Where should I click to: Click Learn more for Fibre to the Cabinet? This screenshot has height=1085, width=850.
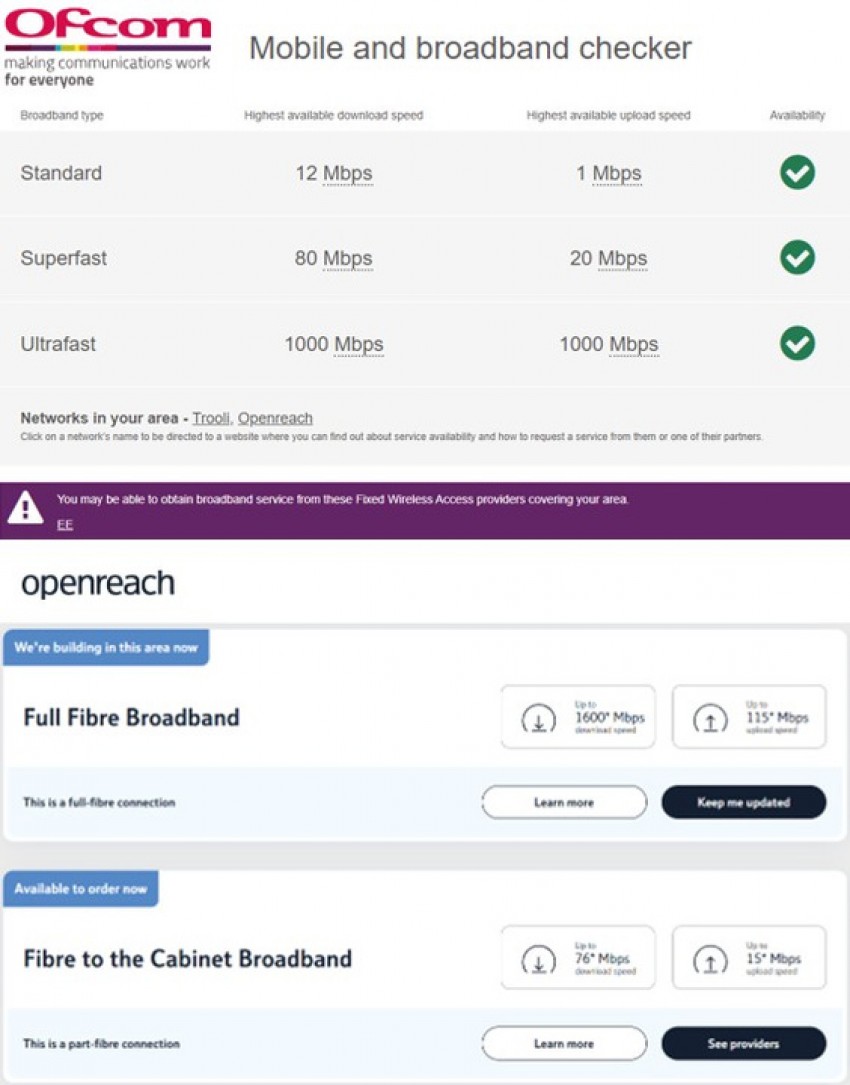tap(564, 1044)
